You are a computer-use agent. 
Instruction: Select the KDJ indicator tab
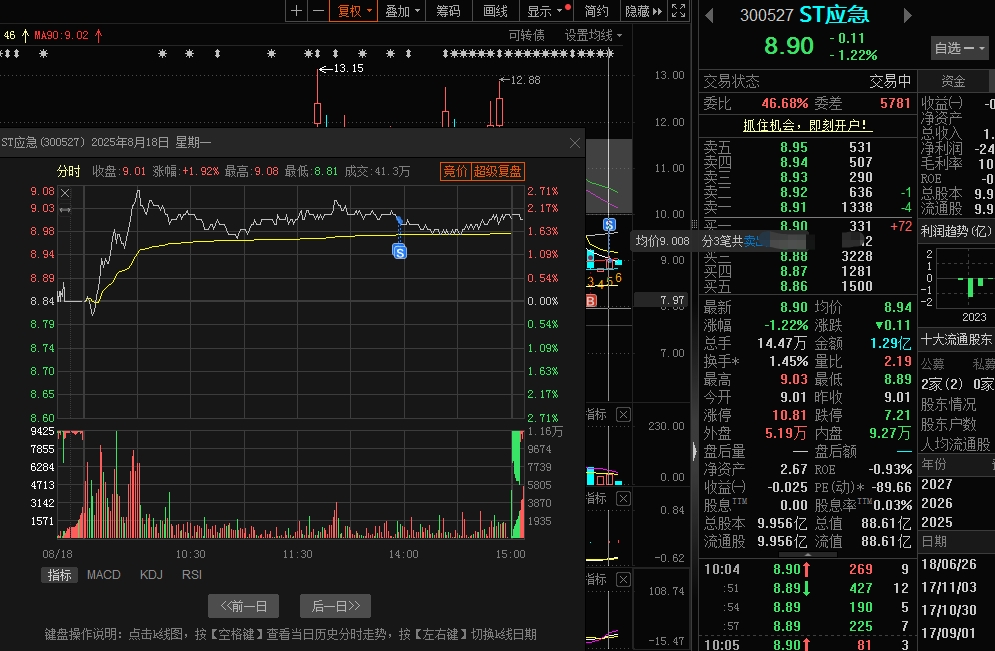click(x=151, y=575)
